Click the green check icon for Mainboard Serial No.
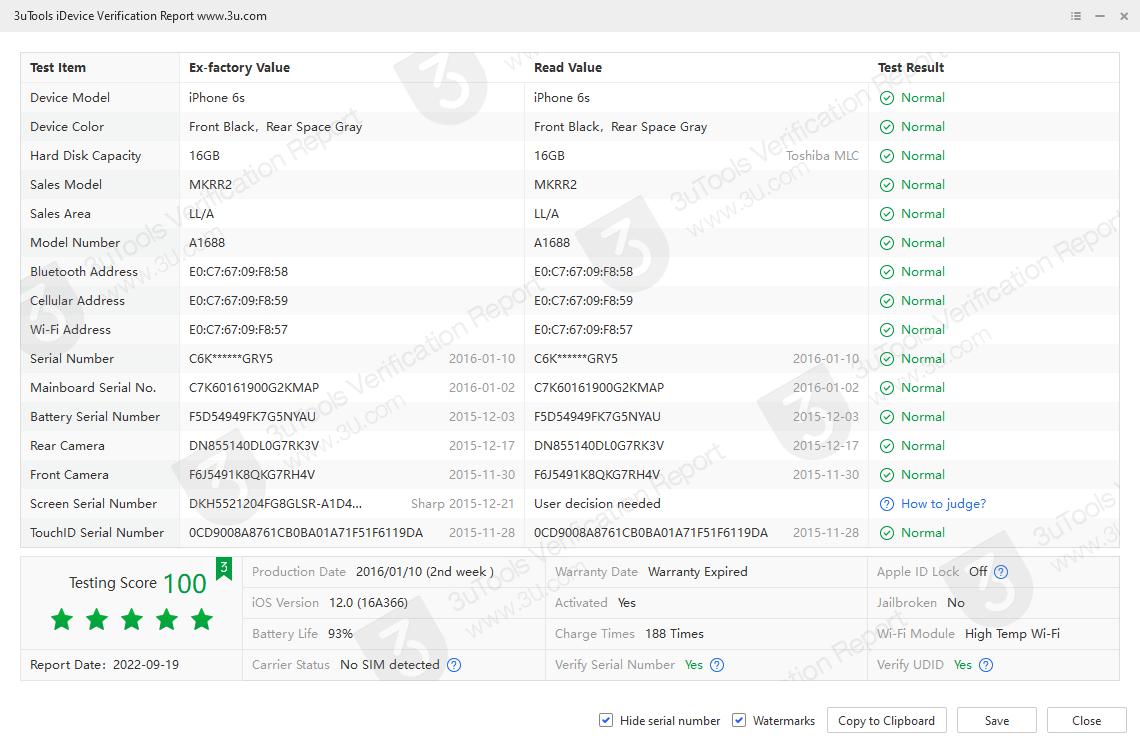 [886, 388]
